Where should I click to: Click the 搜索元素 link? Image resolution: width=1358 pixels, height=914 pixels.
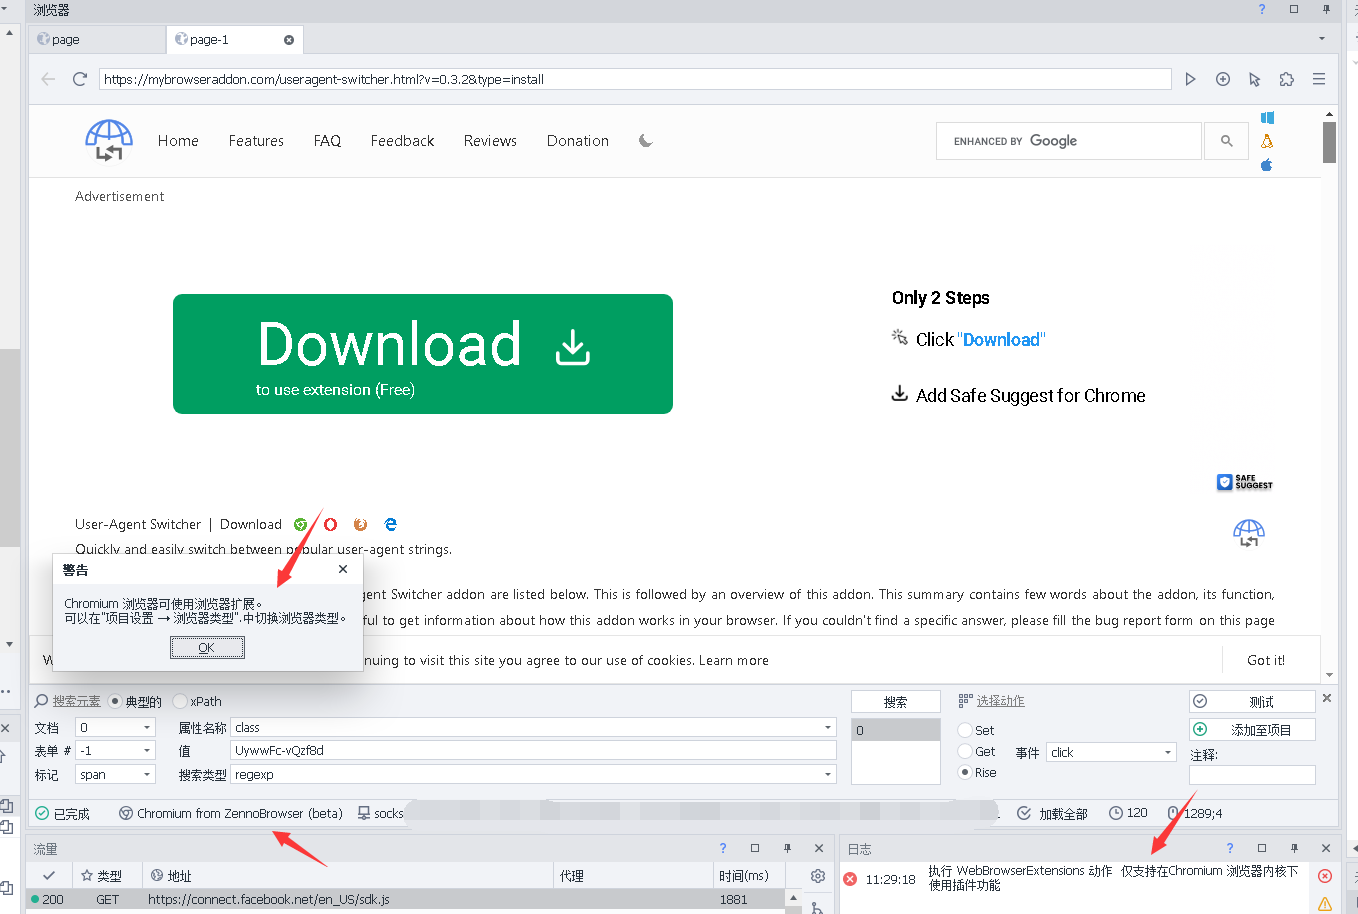[77, 701]
